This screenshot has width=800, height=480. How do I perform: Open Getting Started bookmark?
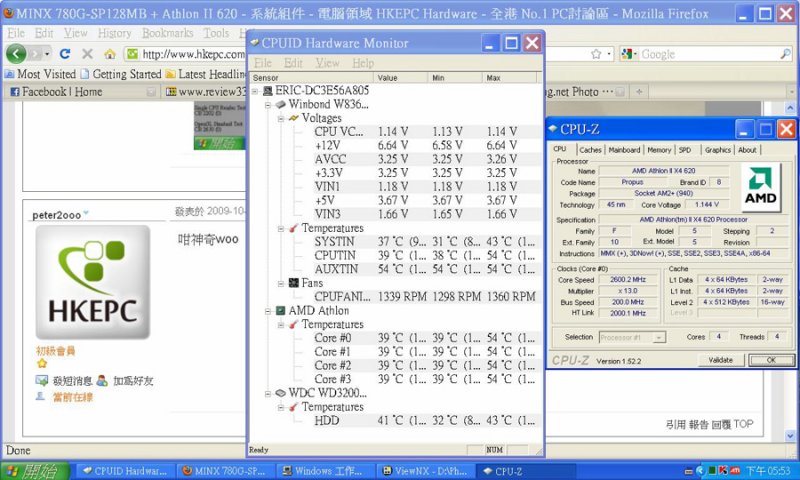click(x=121, y=74)
